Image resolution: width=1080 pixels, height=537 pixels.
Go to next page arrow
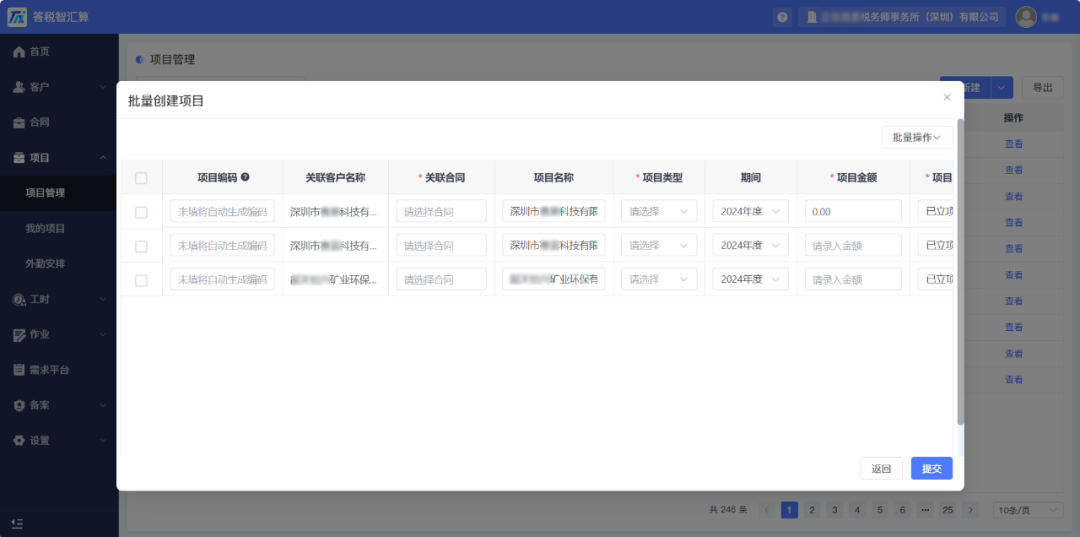970,510
